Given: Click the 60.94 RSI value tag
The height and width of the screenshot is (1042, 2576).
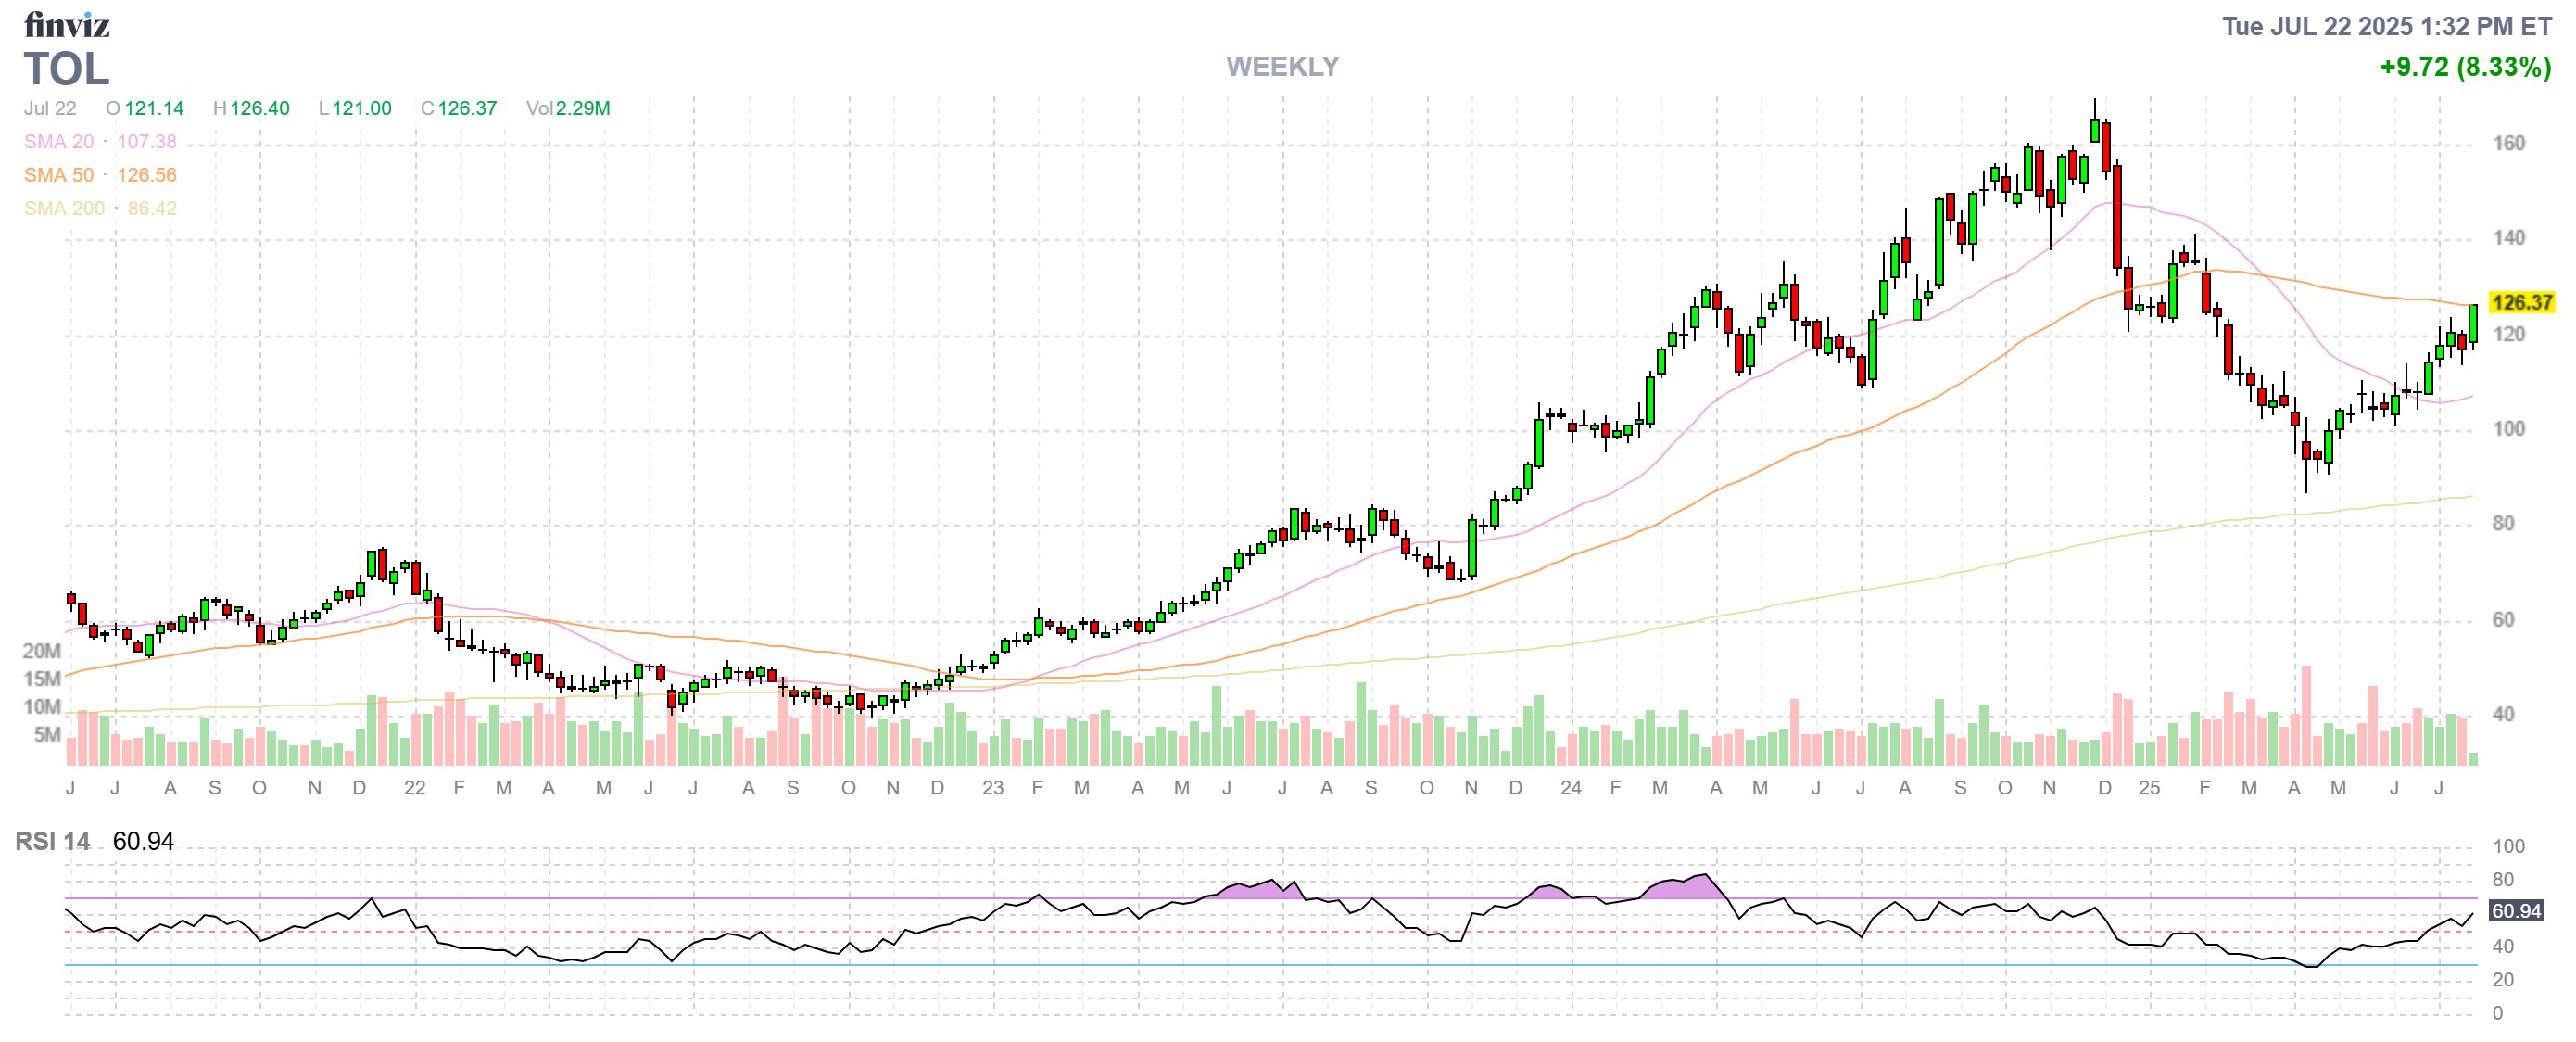Looking at the screenshot, I should click(2515, 911).
